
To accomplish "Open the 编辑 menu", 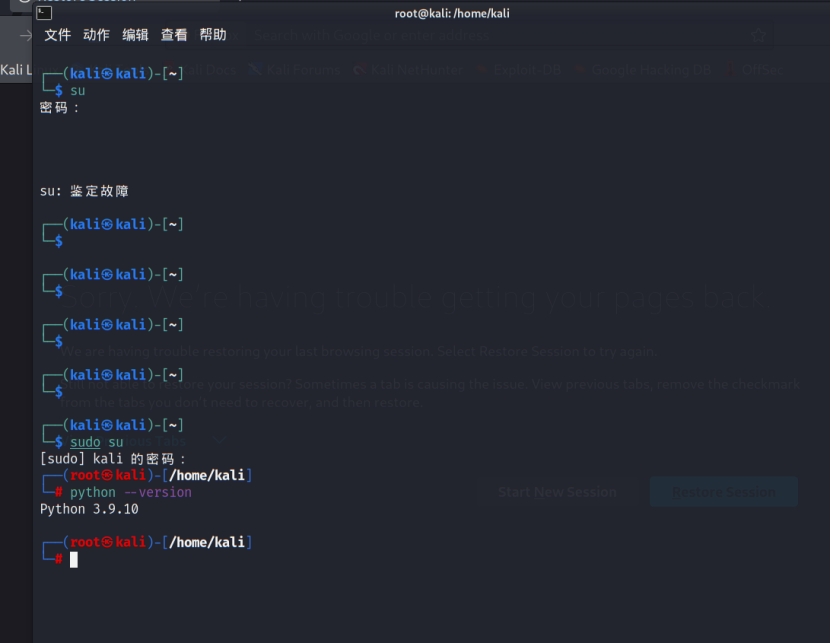I will (135, 35).
